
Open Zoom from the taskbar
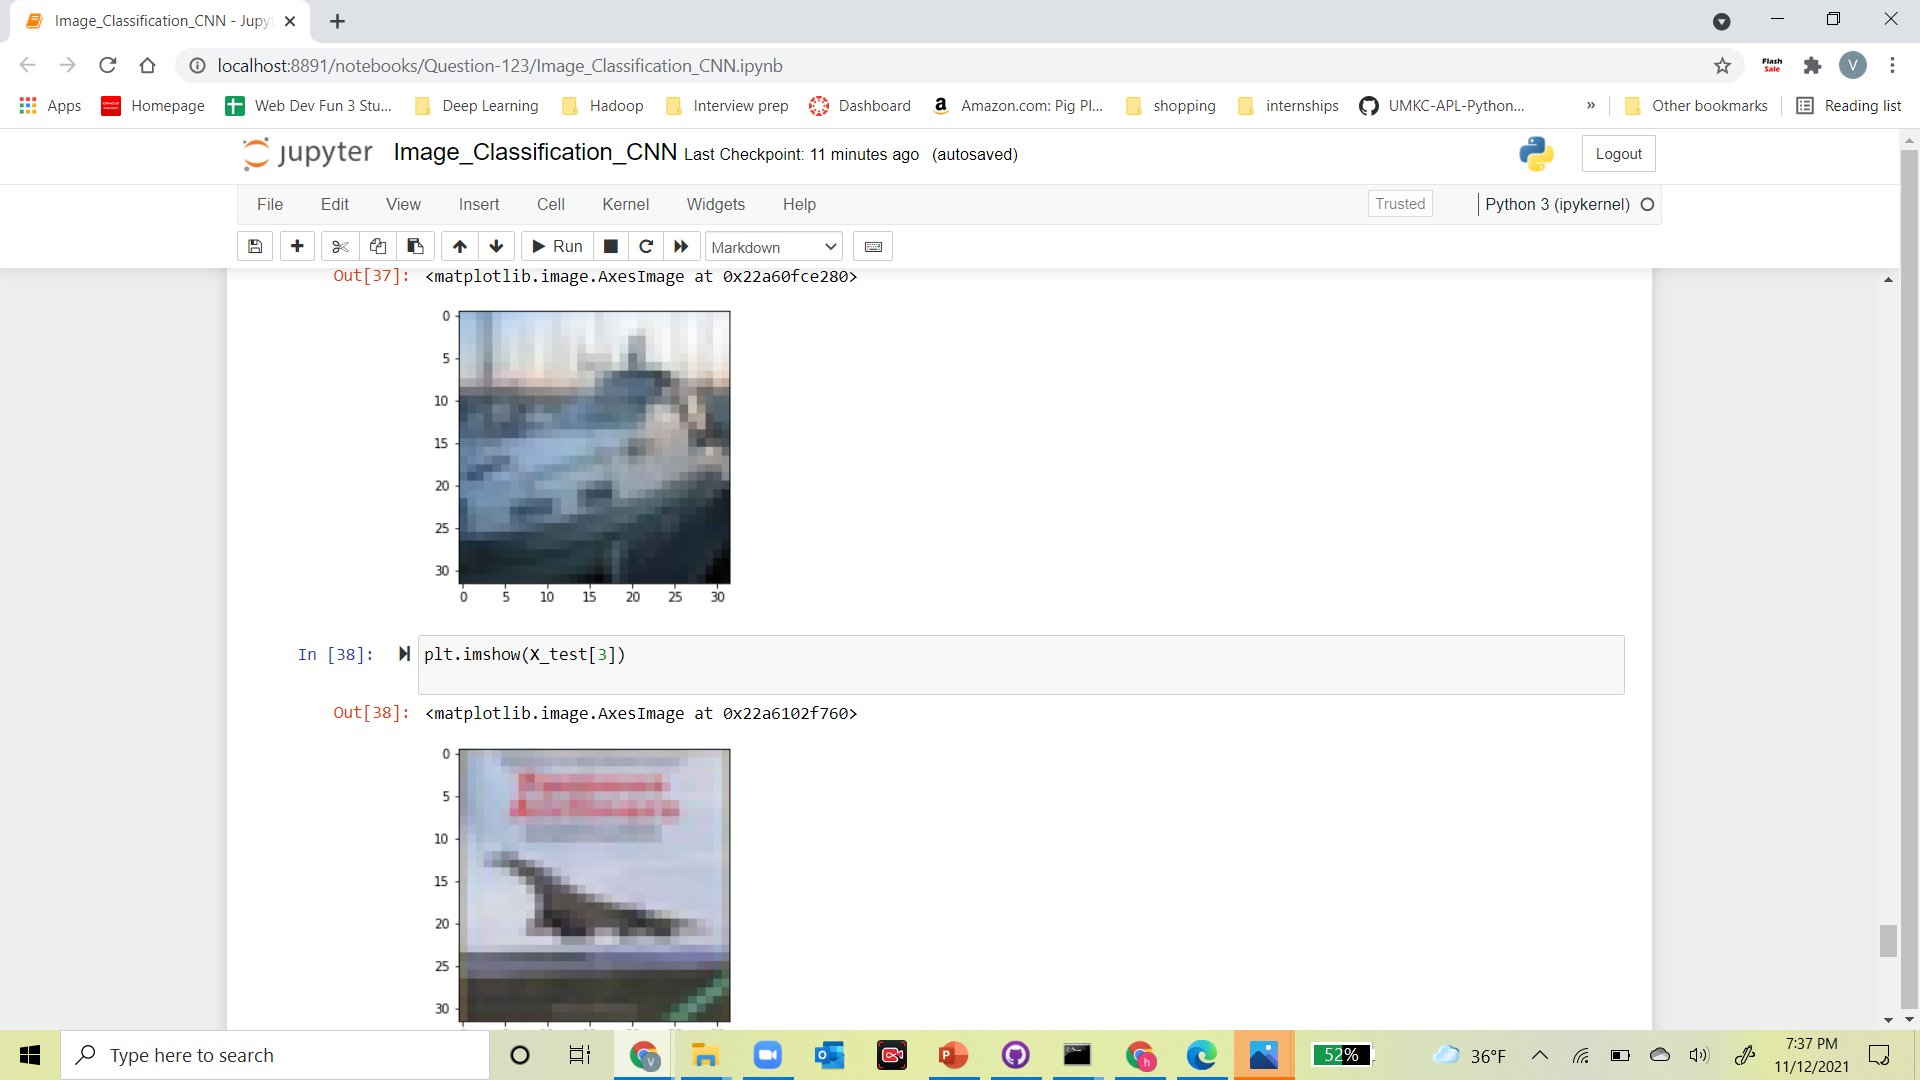pos(767,1055)
